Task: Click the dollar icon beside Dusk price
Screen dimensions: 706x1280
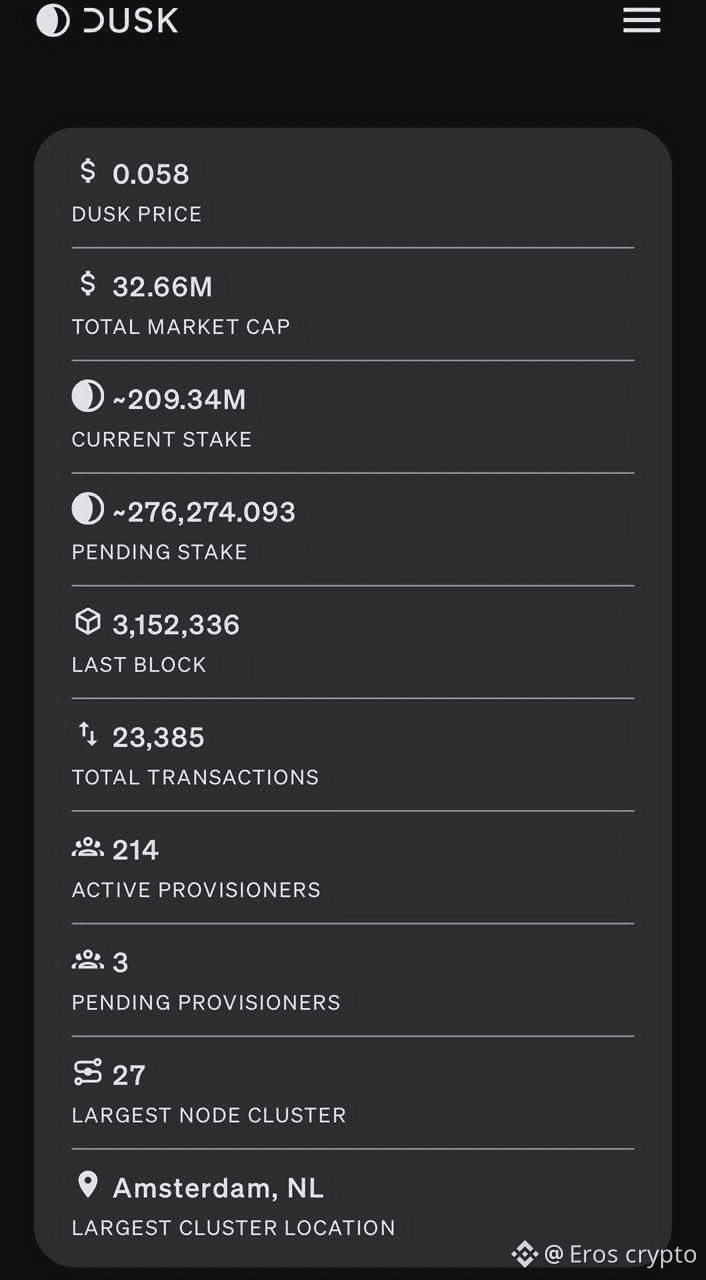Action: [88, 172]
